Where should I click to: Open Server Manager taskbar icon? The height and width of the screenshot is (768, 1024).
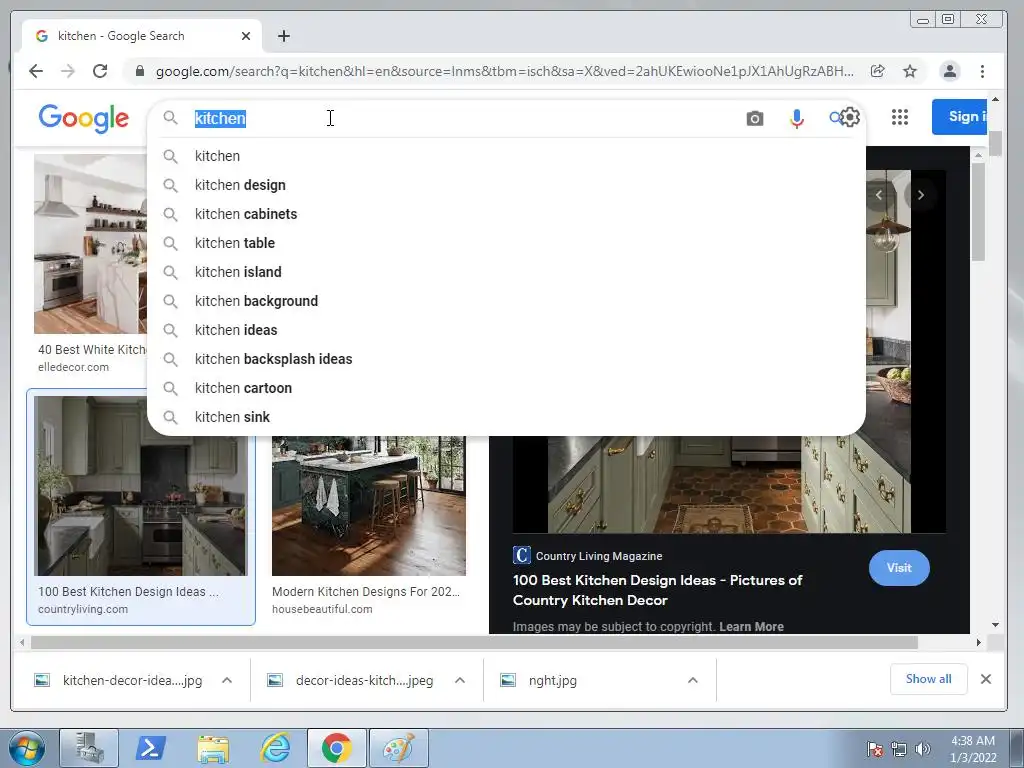(x=89, y=748)
